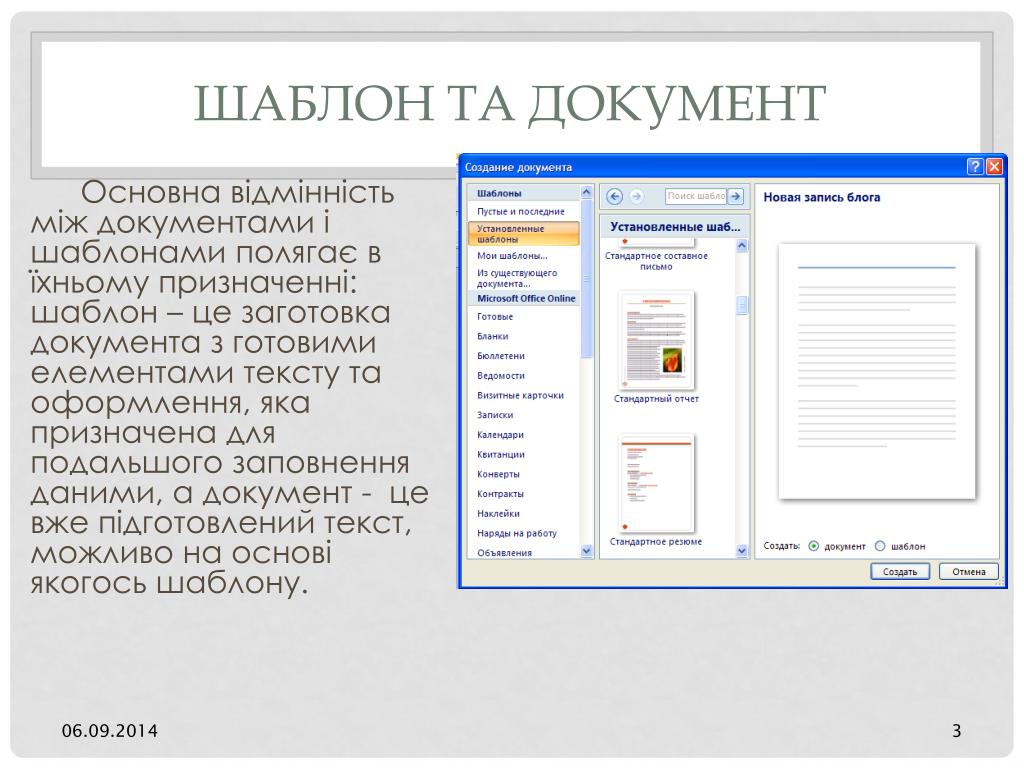Viewport: 1024px width, 768px height.
Task: Select the Наклейки category
Action: click(x=498, y=513)
